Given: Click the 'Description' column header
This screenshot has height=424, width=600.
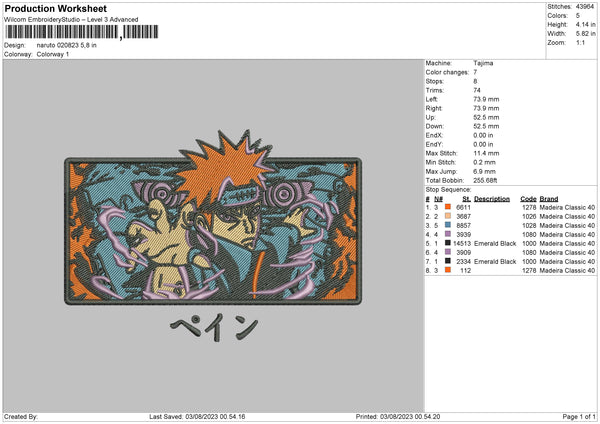Looking at the screenshot, I should pos(492,199).
